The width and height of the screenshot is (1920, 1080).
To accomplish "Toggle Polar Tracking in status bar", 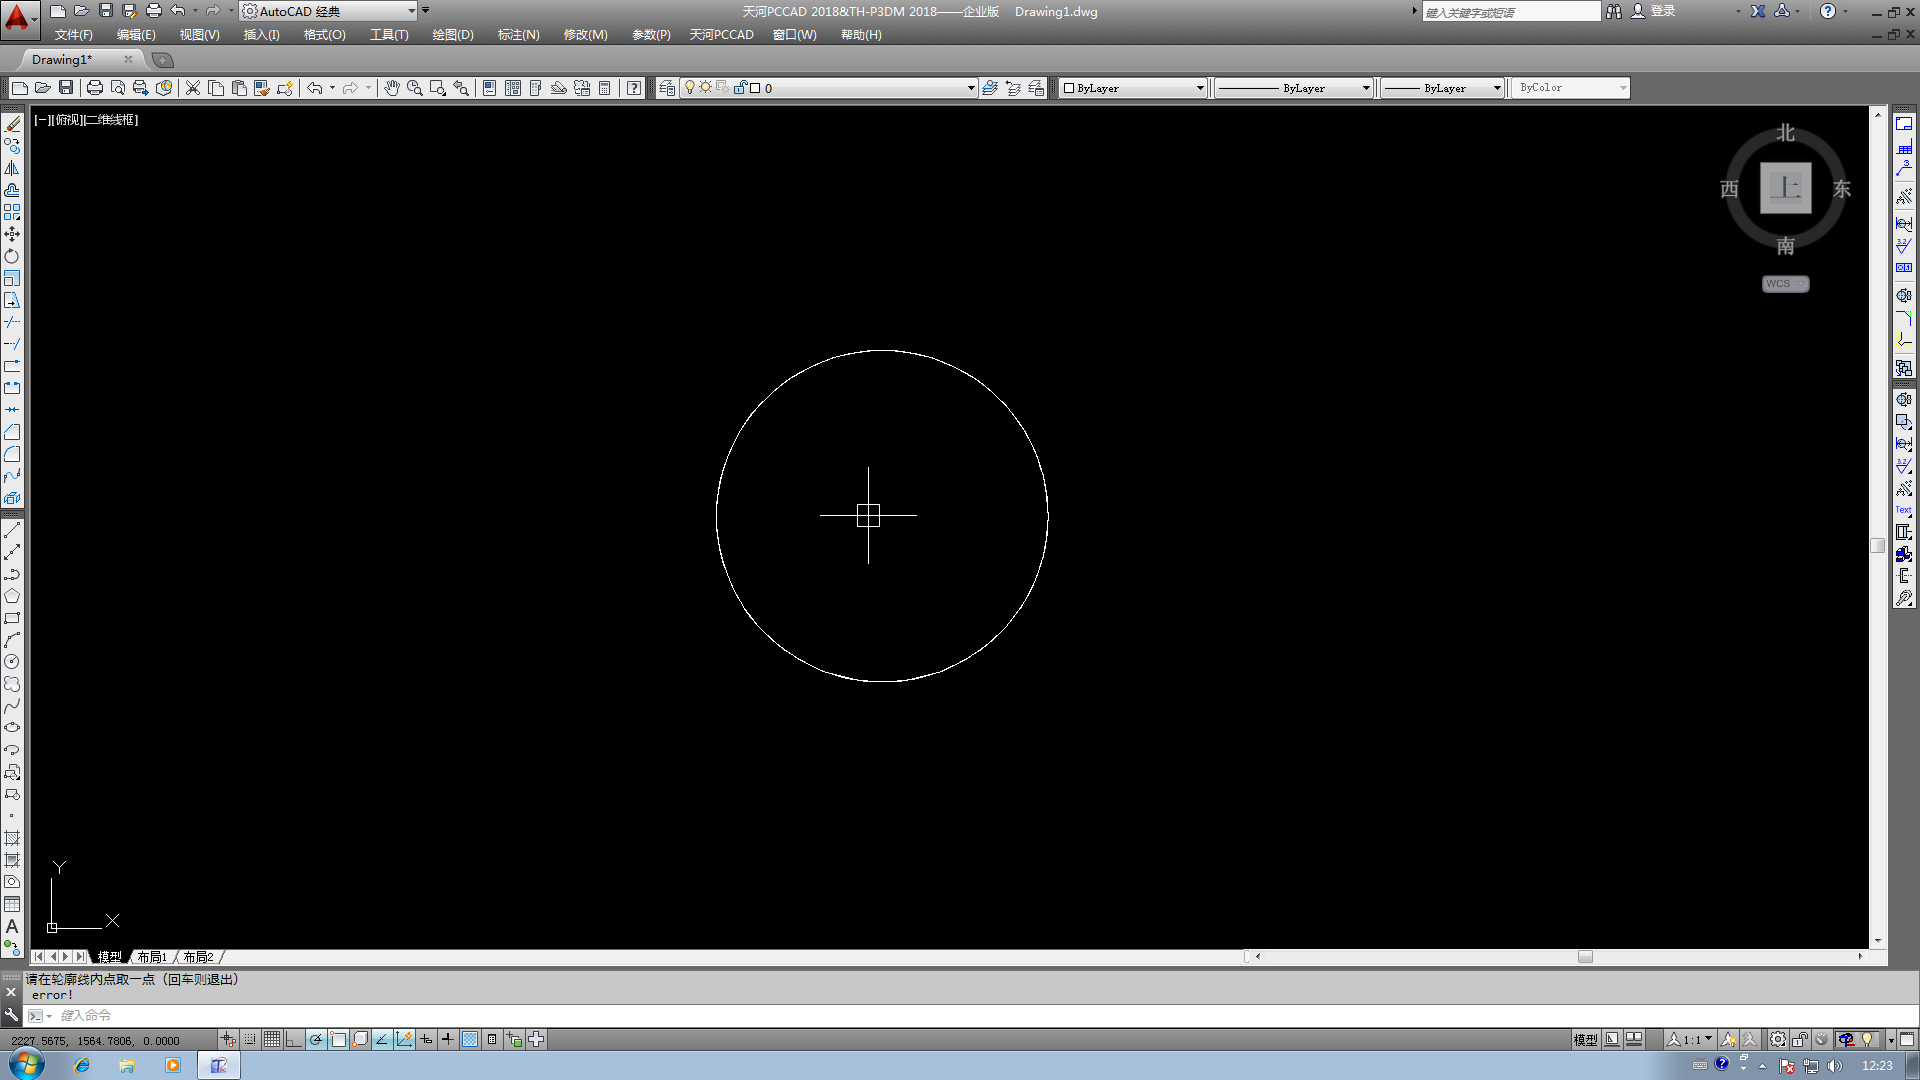I will tap(316, 1040).
